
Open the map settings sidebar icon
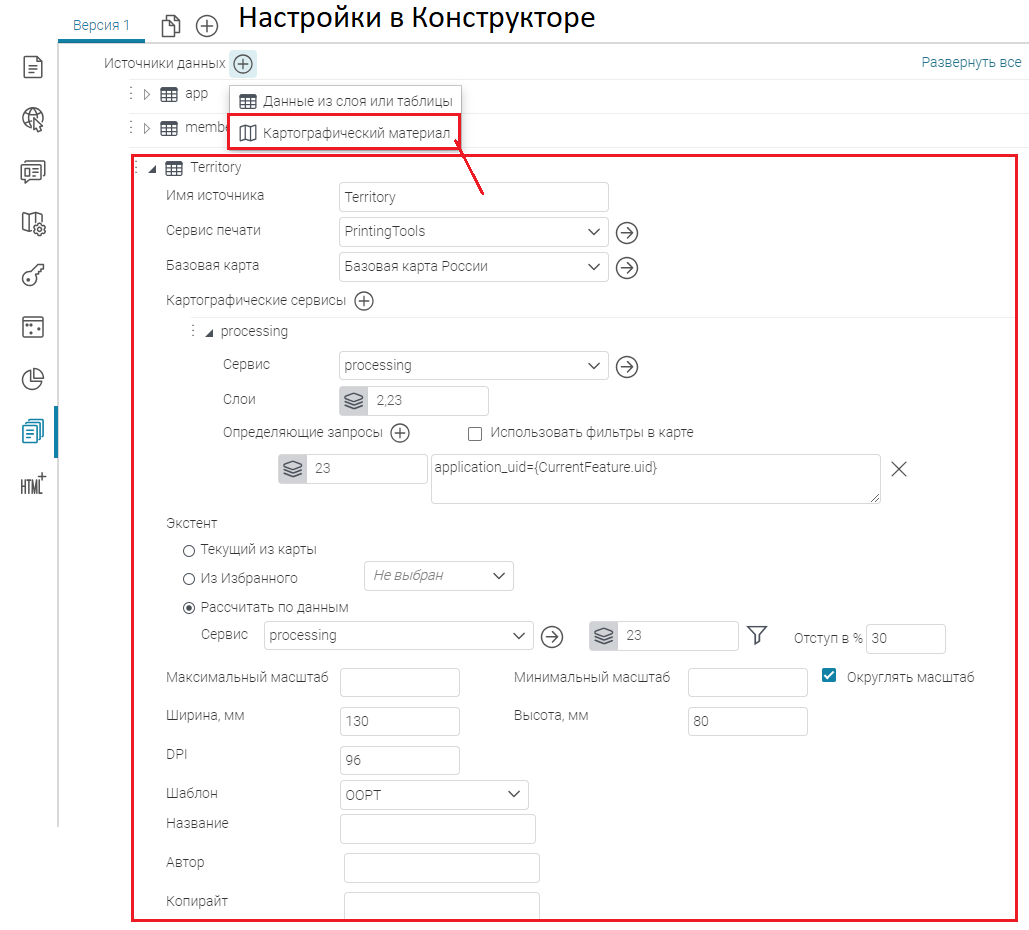point(33,224)
